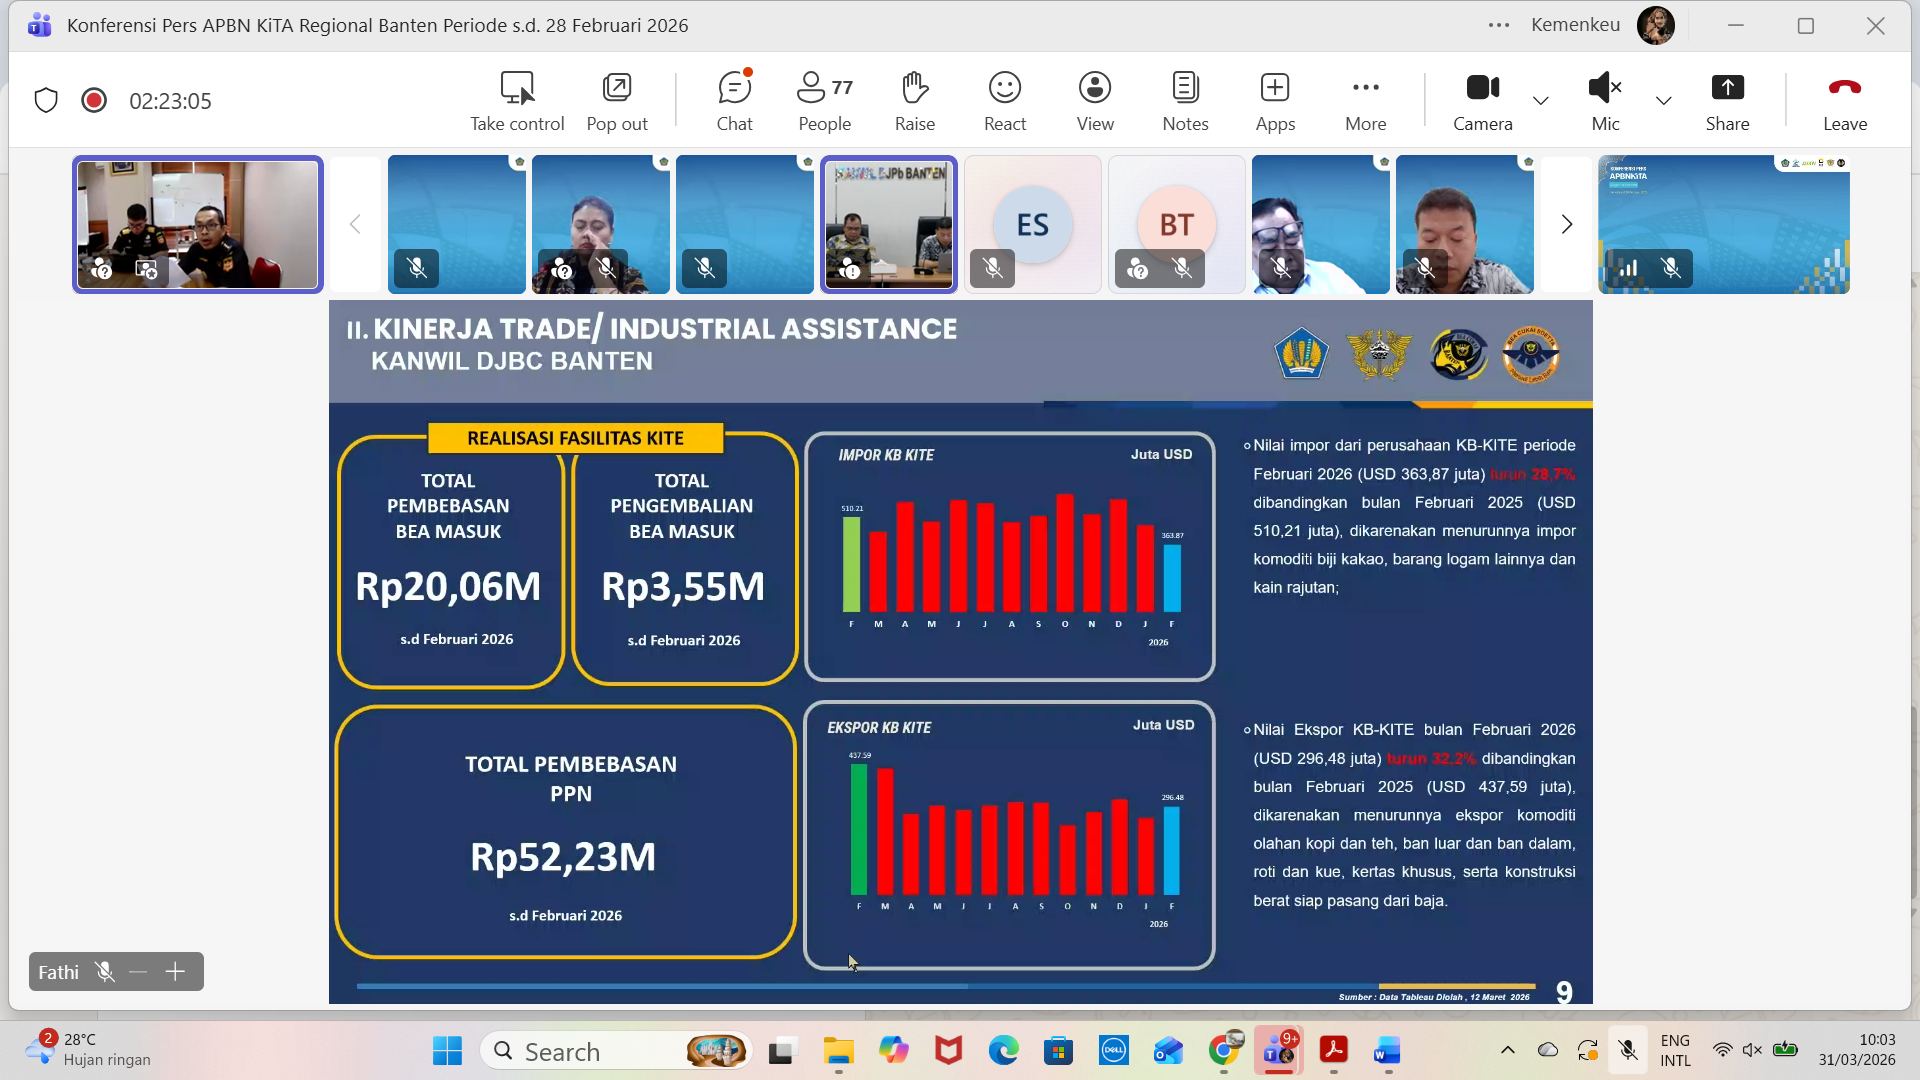Share your screen with Share button
This screenshot has width=1920, height=1080.
[1727, 101]
